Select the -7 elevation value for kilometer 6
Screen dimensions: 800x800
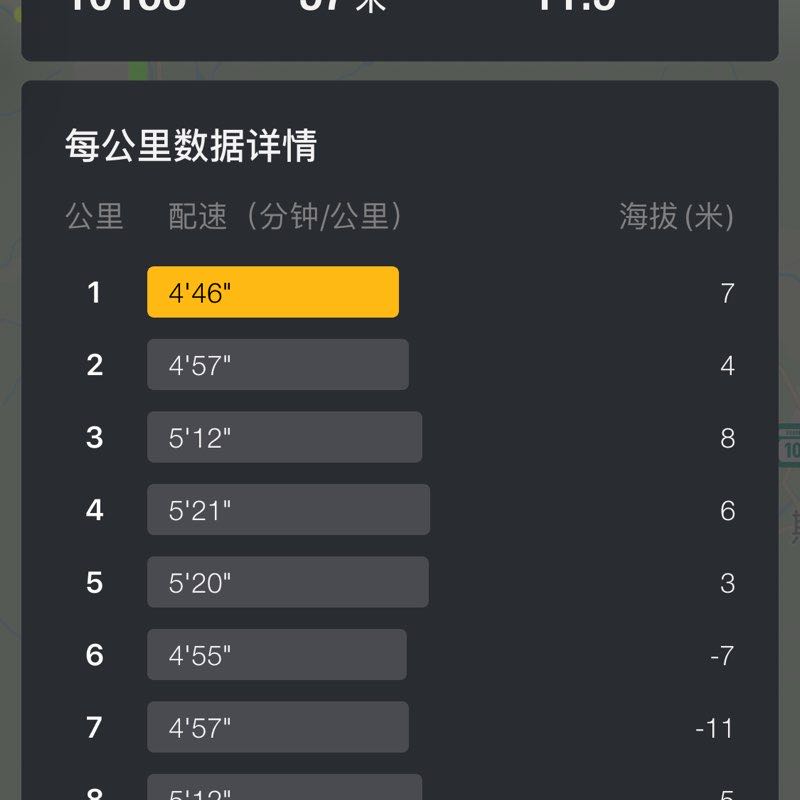pyautogui.click(x=722, y=656)
